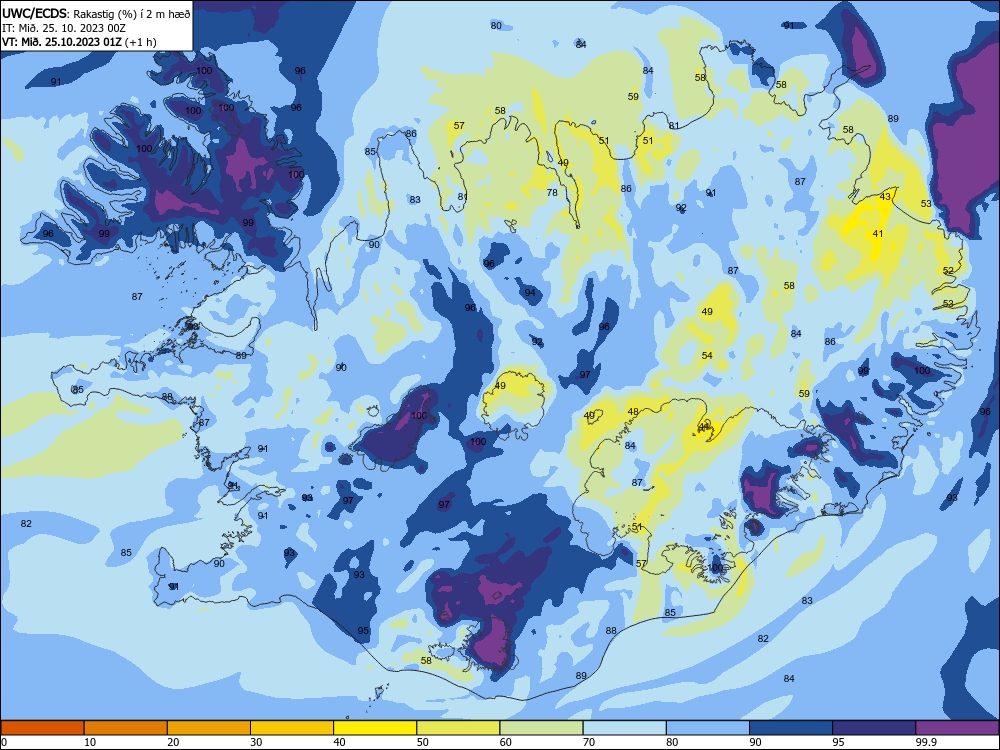This screenshot has width=1000, height=750.
Task: Click the map humidity value "54"
Action: 707,356
